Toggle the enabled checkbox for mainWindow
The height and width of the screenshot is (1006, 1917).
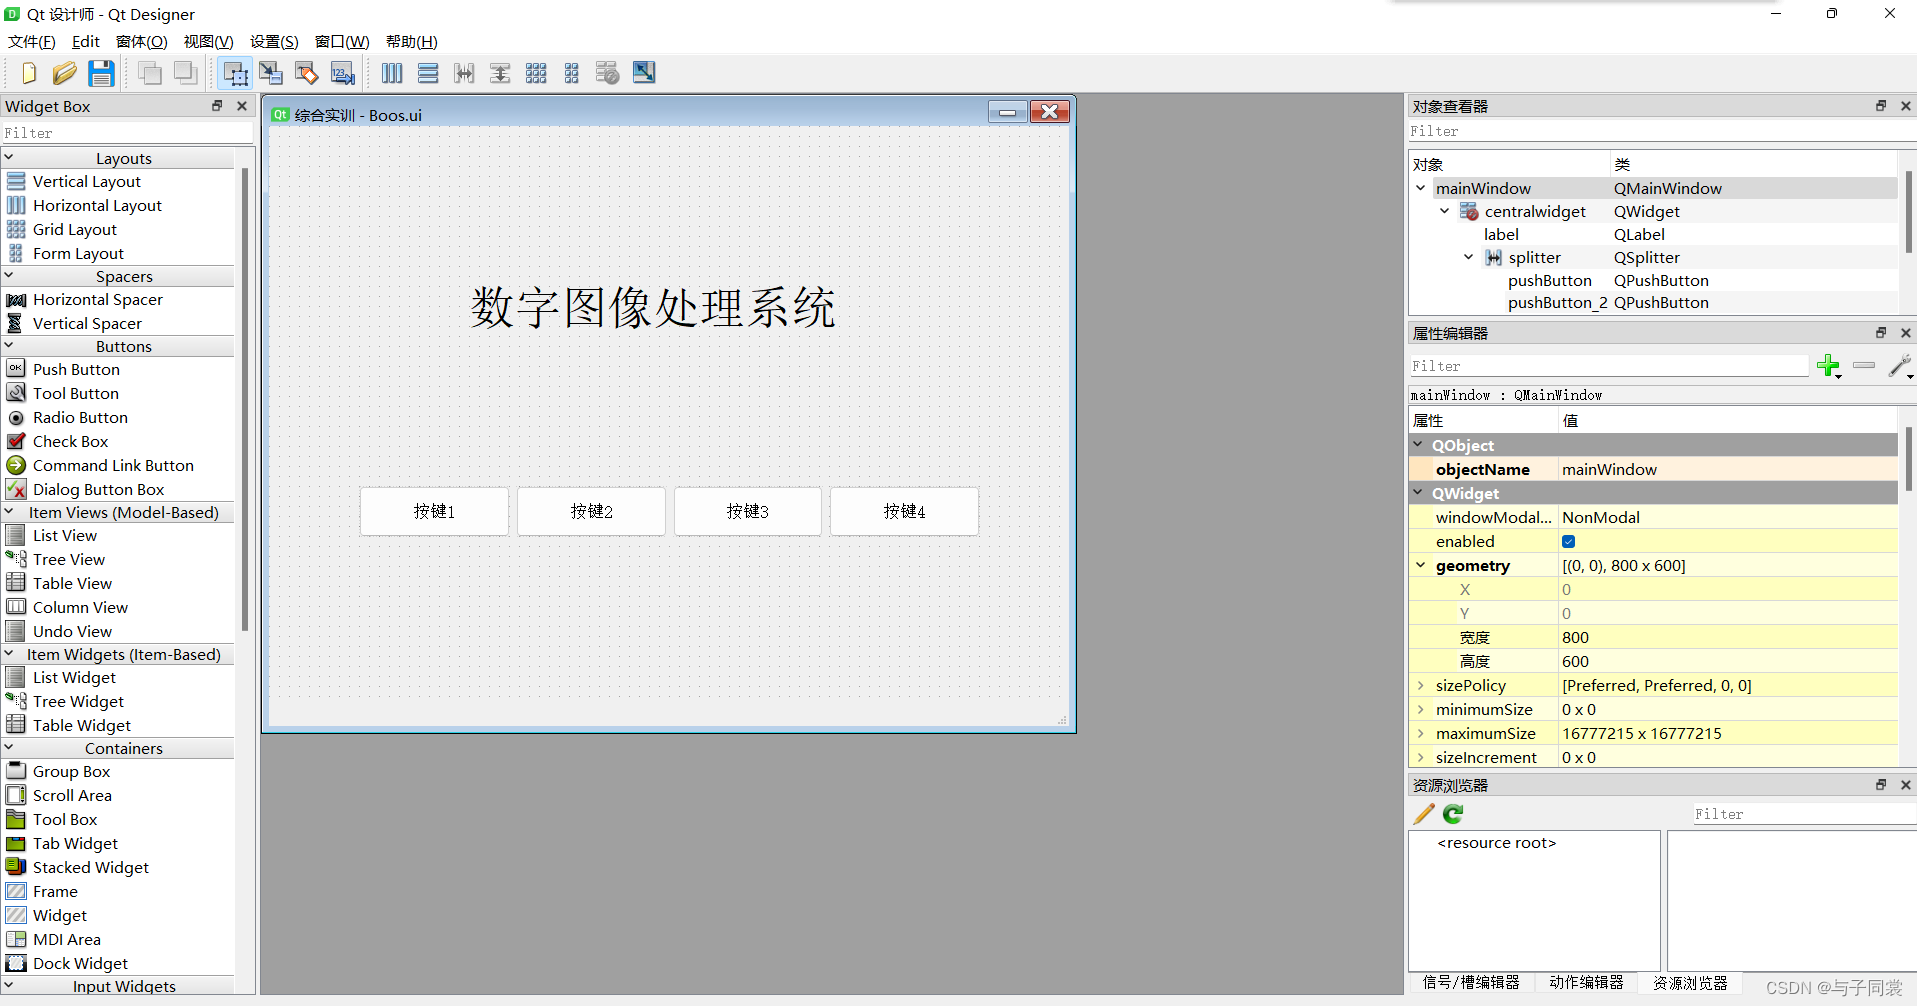(x=1569, y=541)
